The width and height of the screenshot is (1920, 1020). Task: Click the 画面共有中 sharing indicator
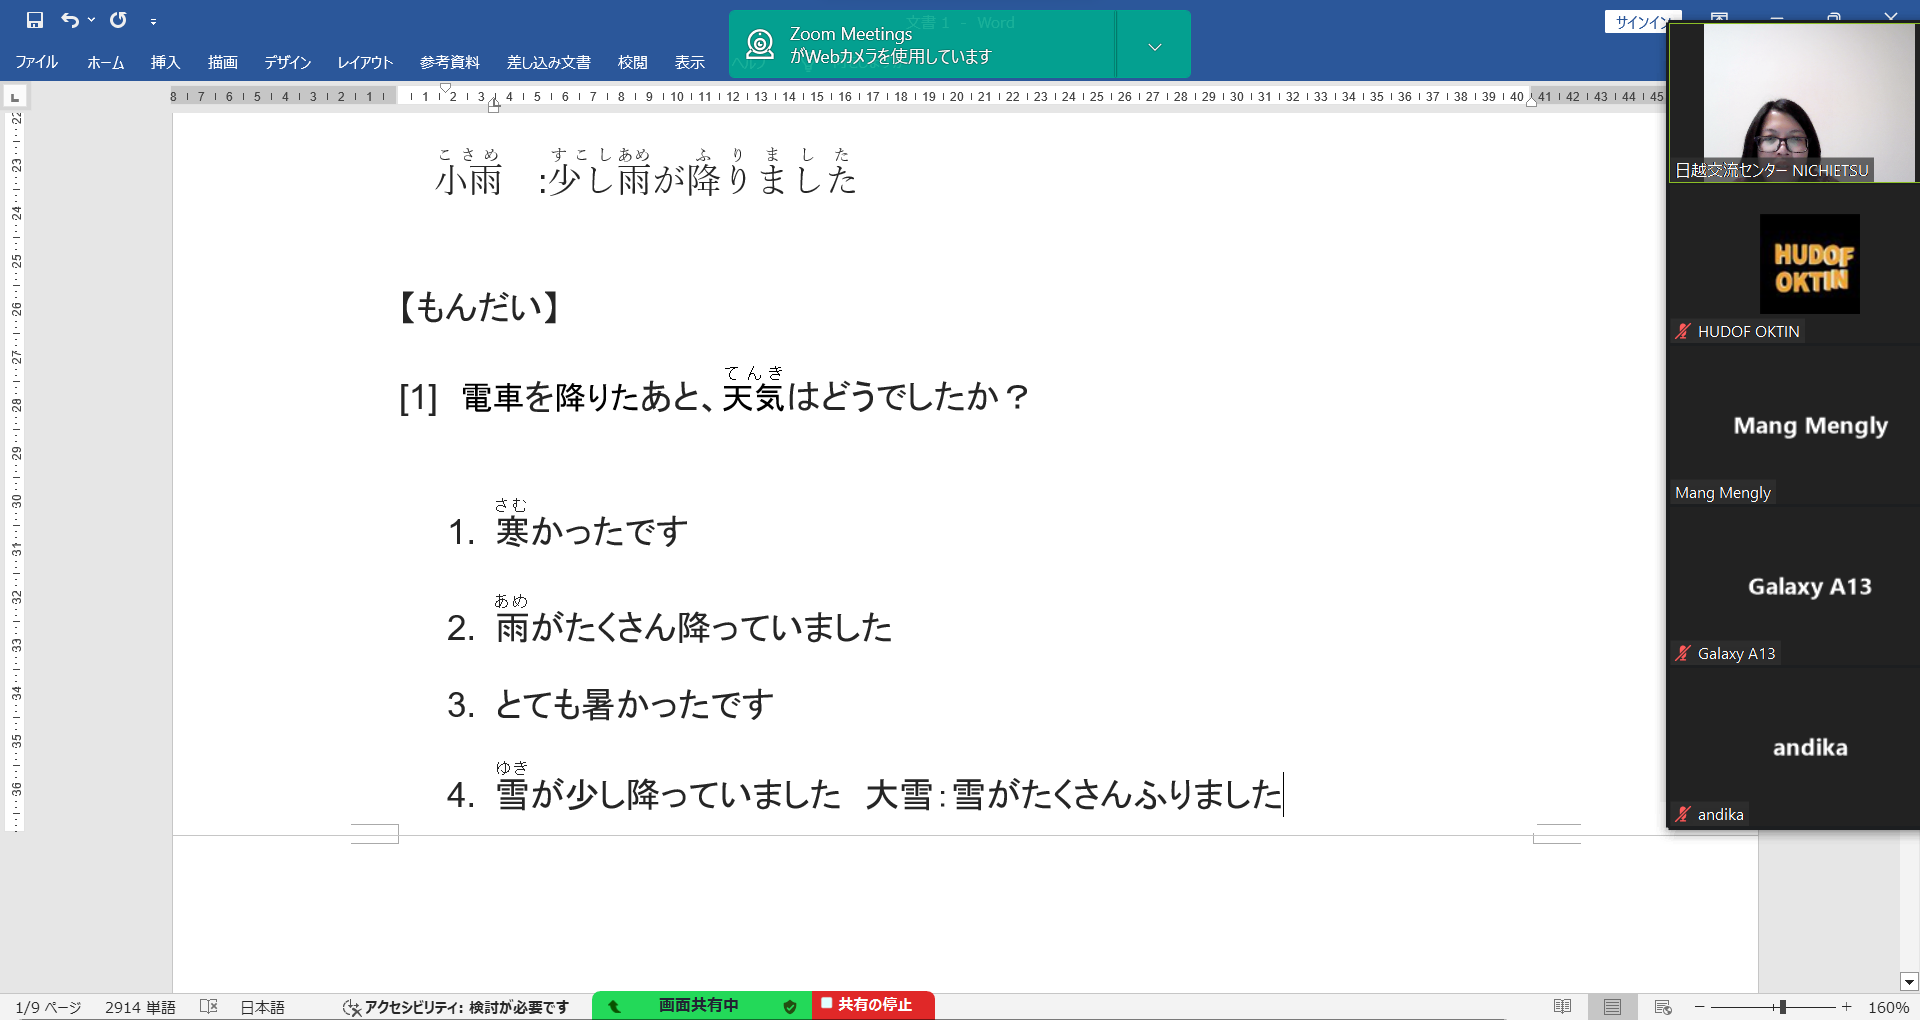point(698,1005)
